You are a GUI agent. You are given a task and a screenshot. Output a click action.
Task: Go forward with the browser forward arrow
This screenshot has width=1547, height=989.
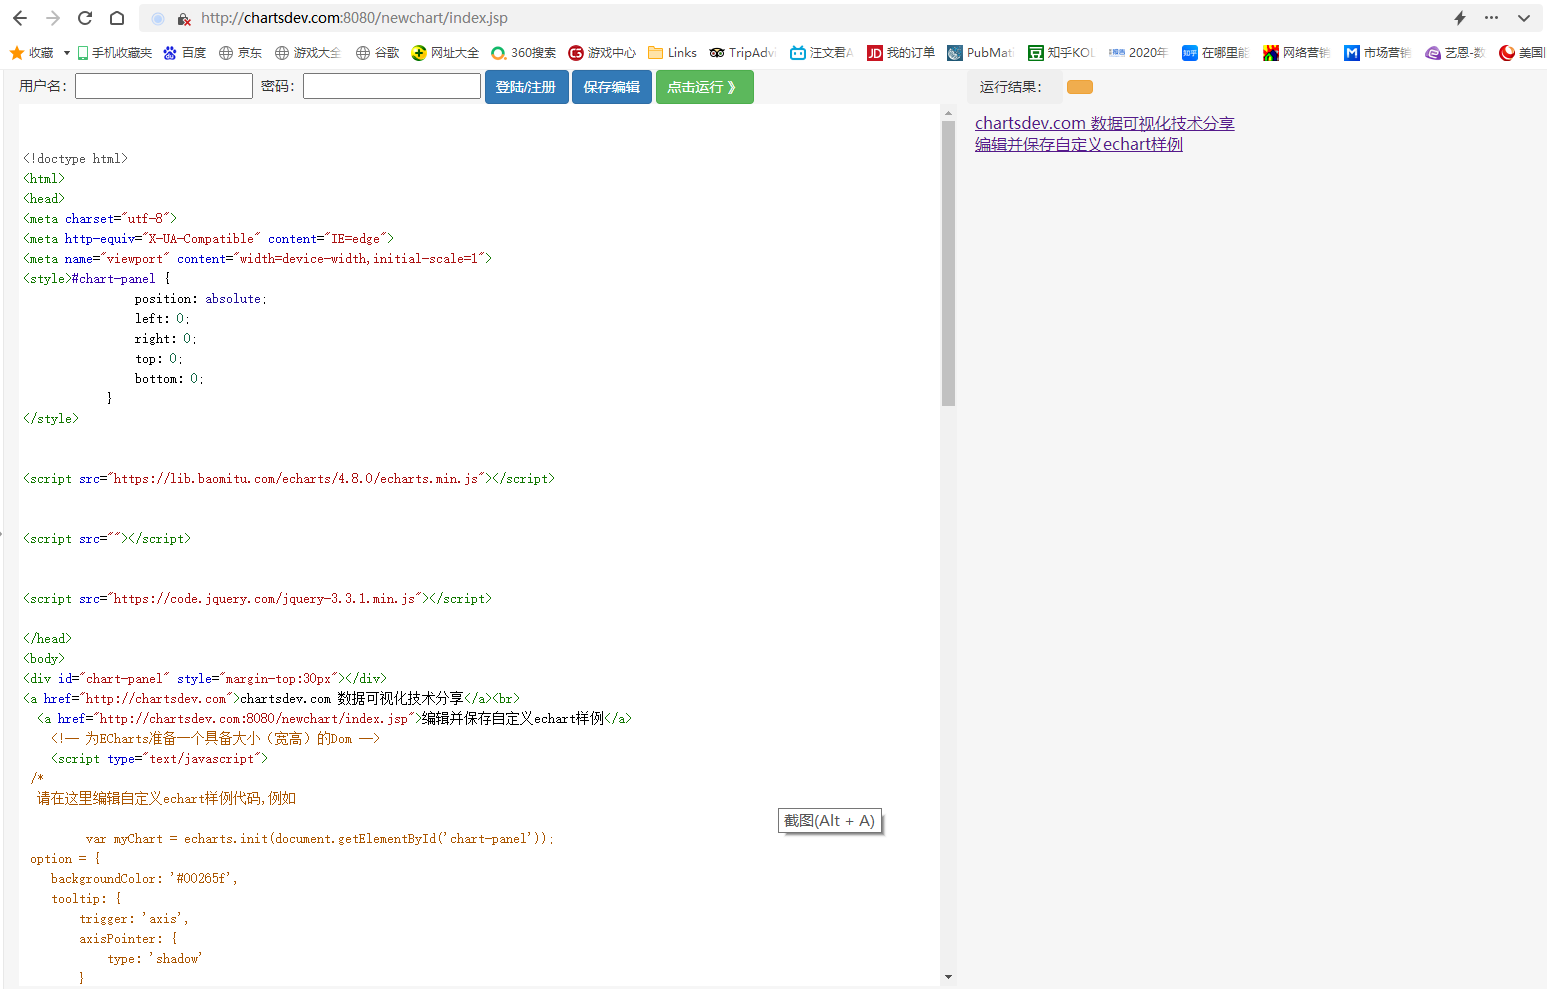click(x=53, y=18)
